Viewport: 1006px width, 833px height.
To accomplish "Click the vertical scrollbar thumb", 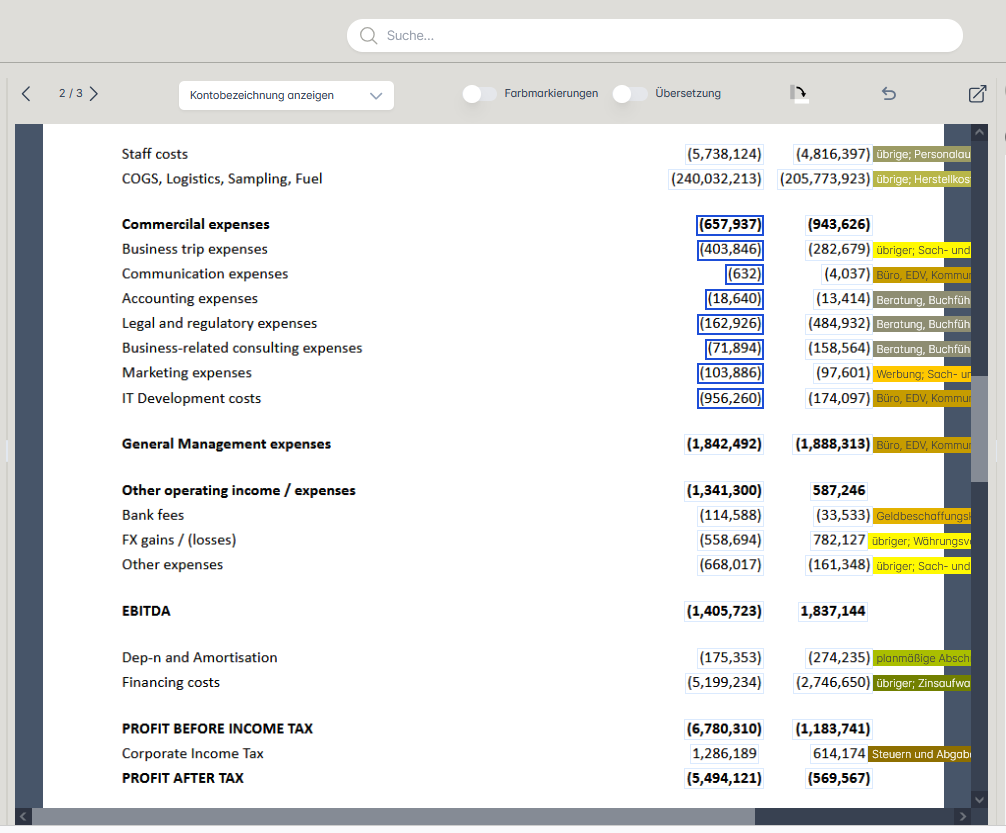I will 979,428.
